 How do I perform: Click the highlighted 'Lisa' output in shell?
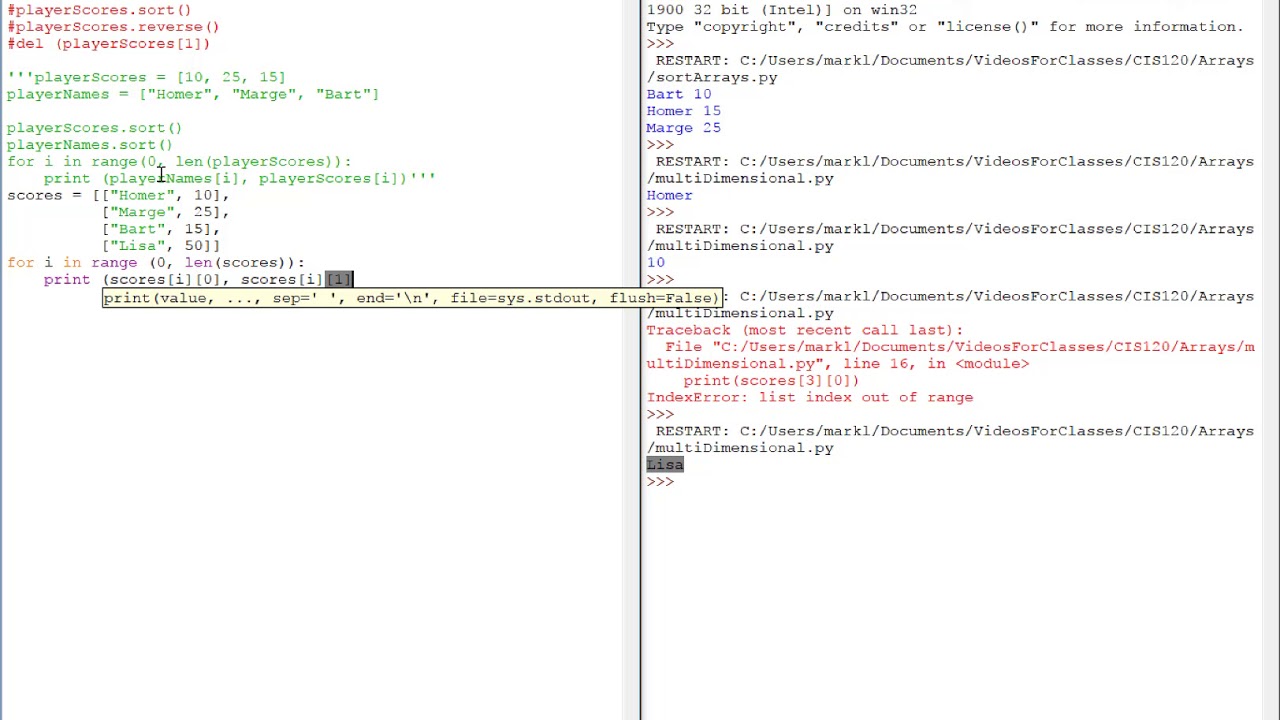tap(665, 465)
